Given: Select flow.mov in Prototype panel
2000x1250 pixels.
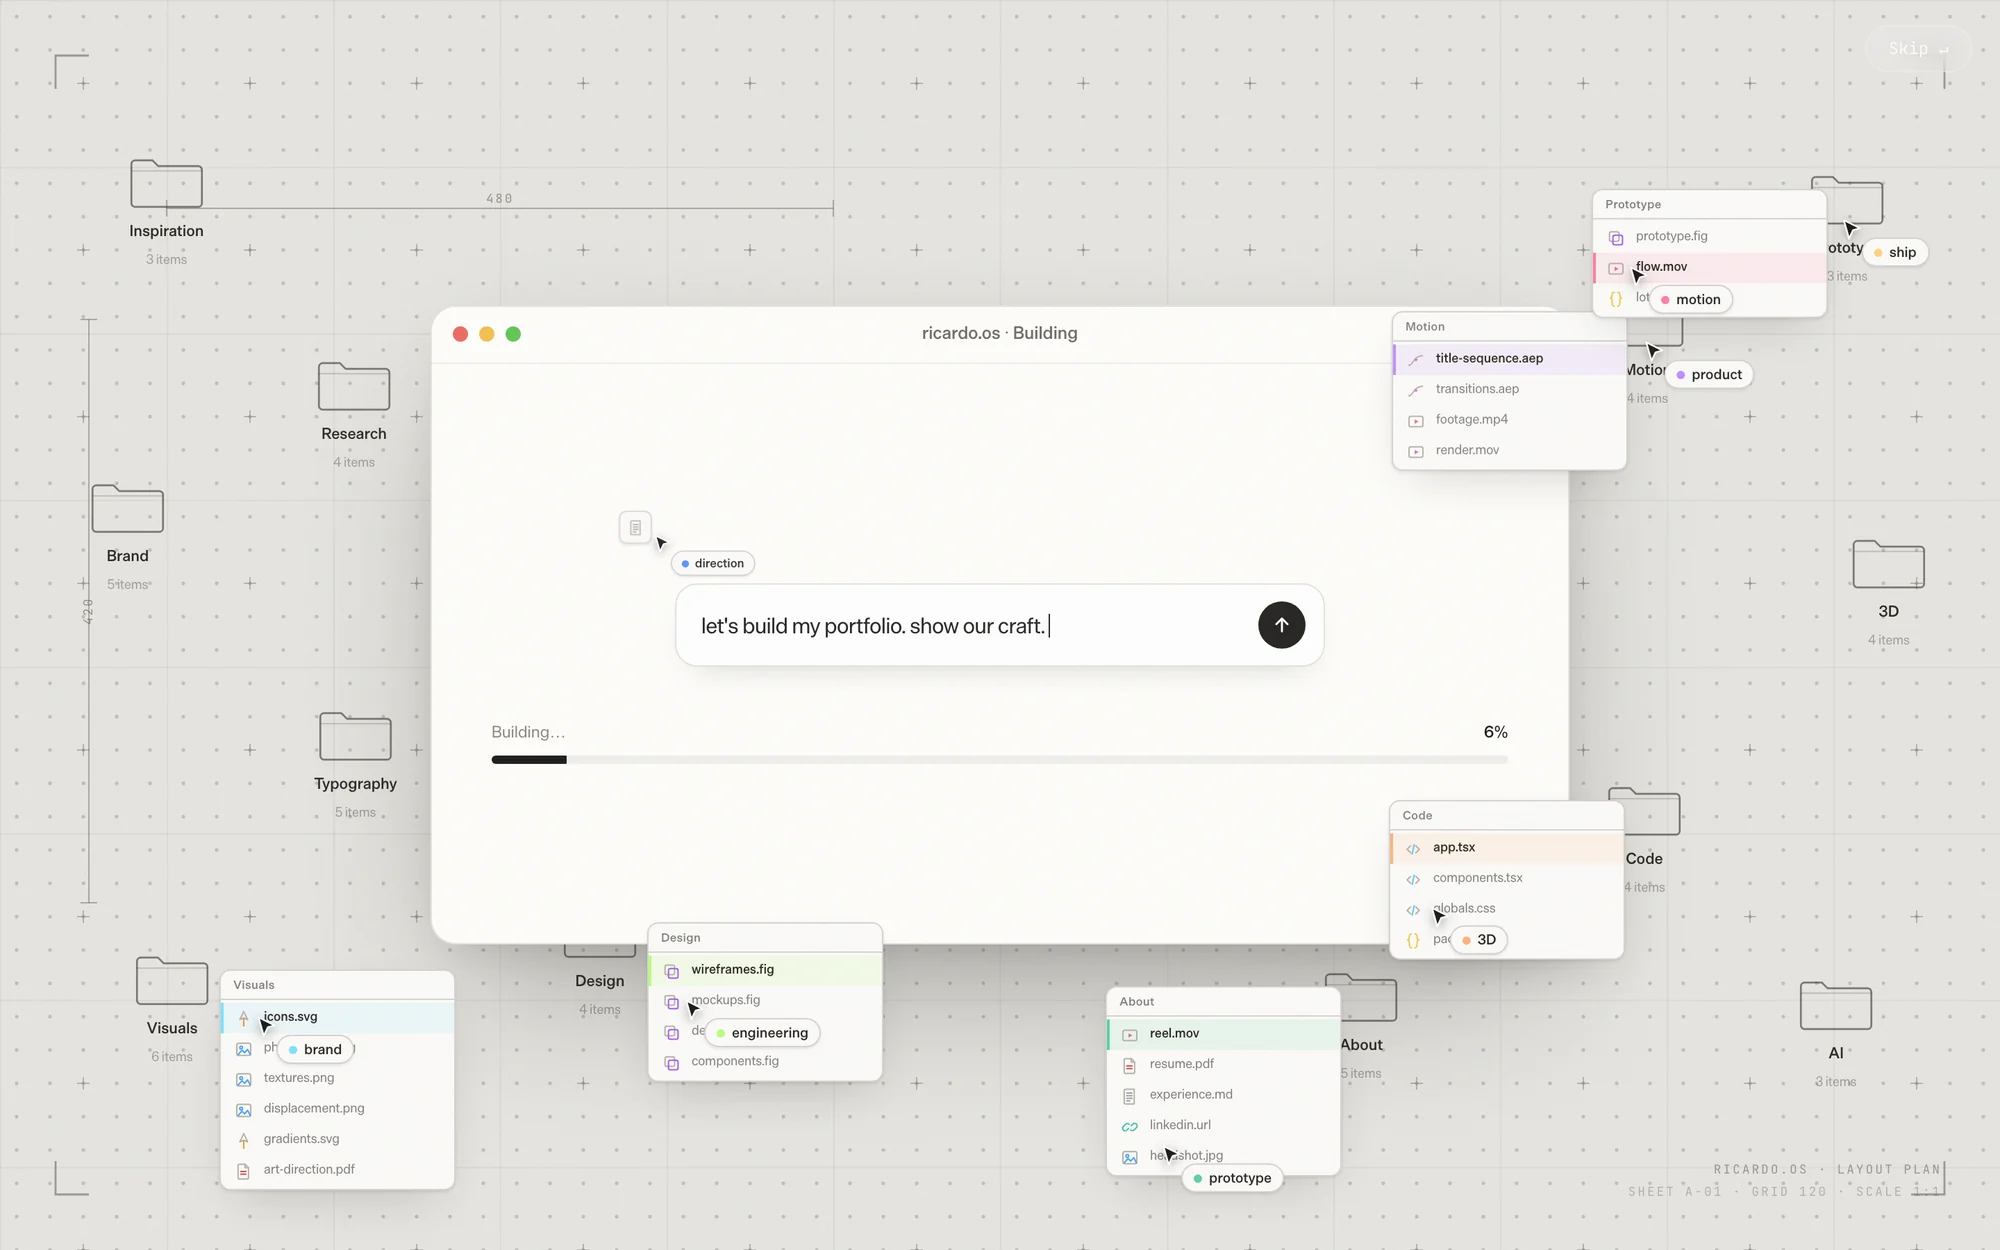Looking at the screenshot, I should point(1709,267).
